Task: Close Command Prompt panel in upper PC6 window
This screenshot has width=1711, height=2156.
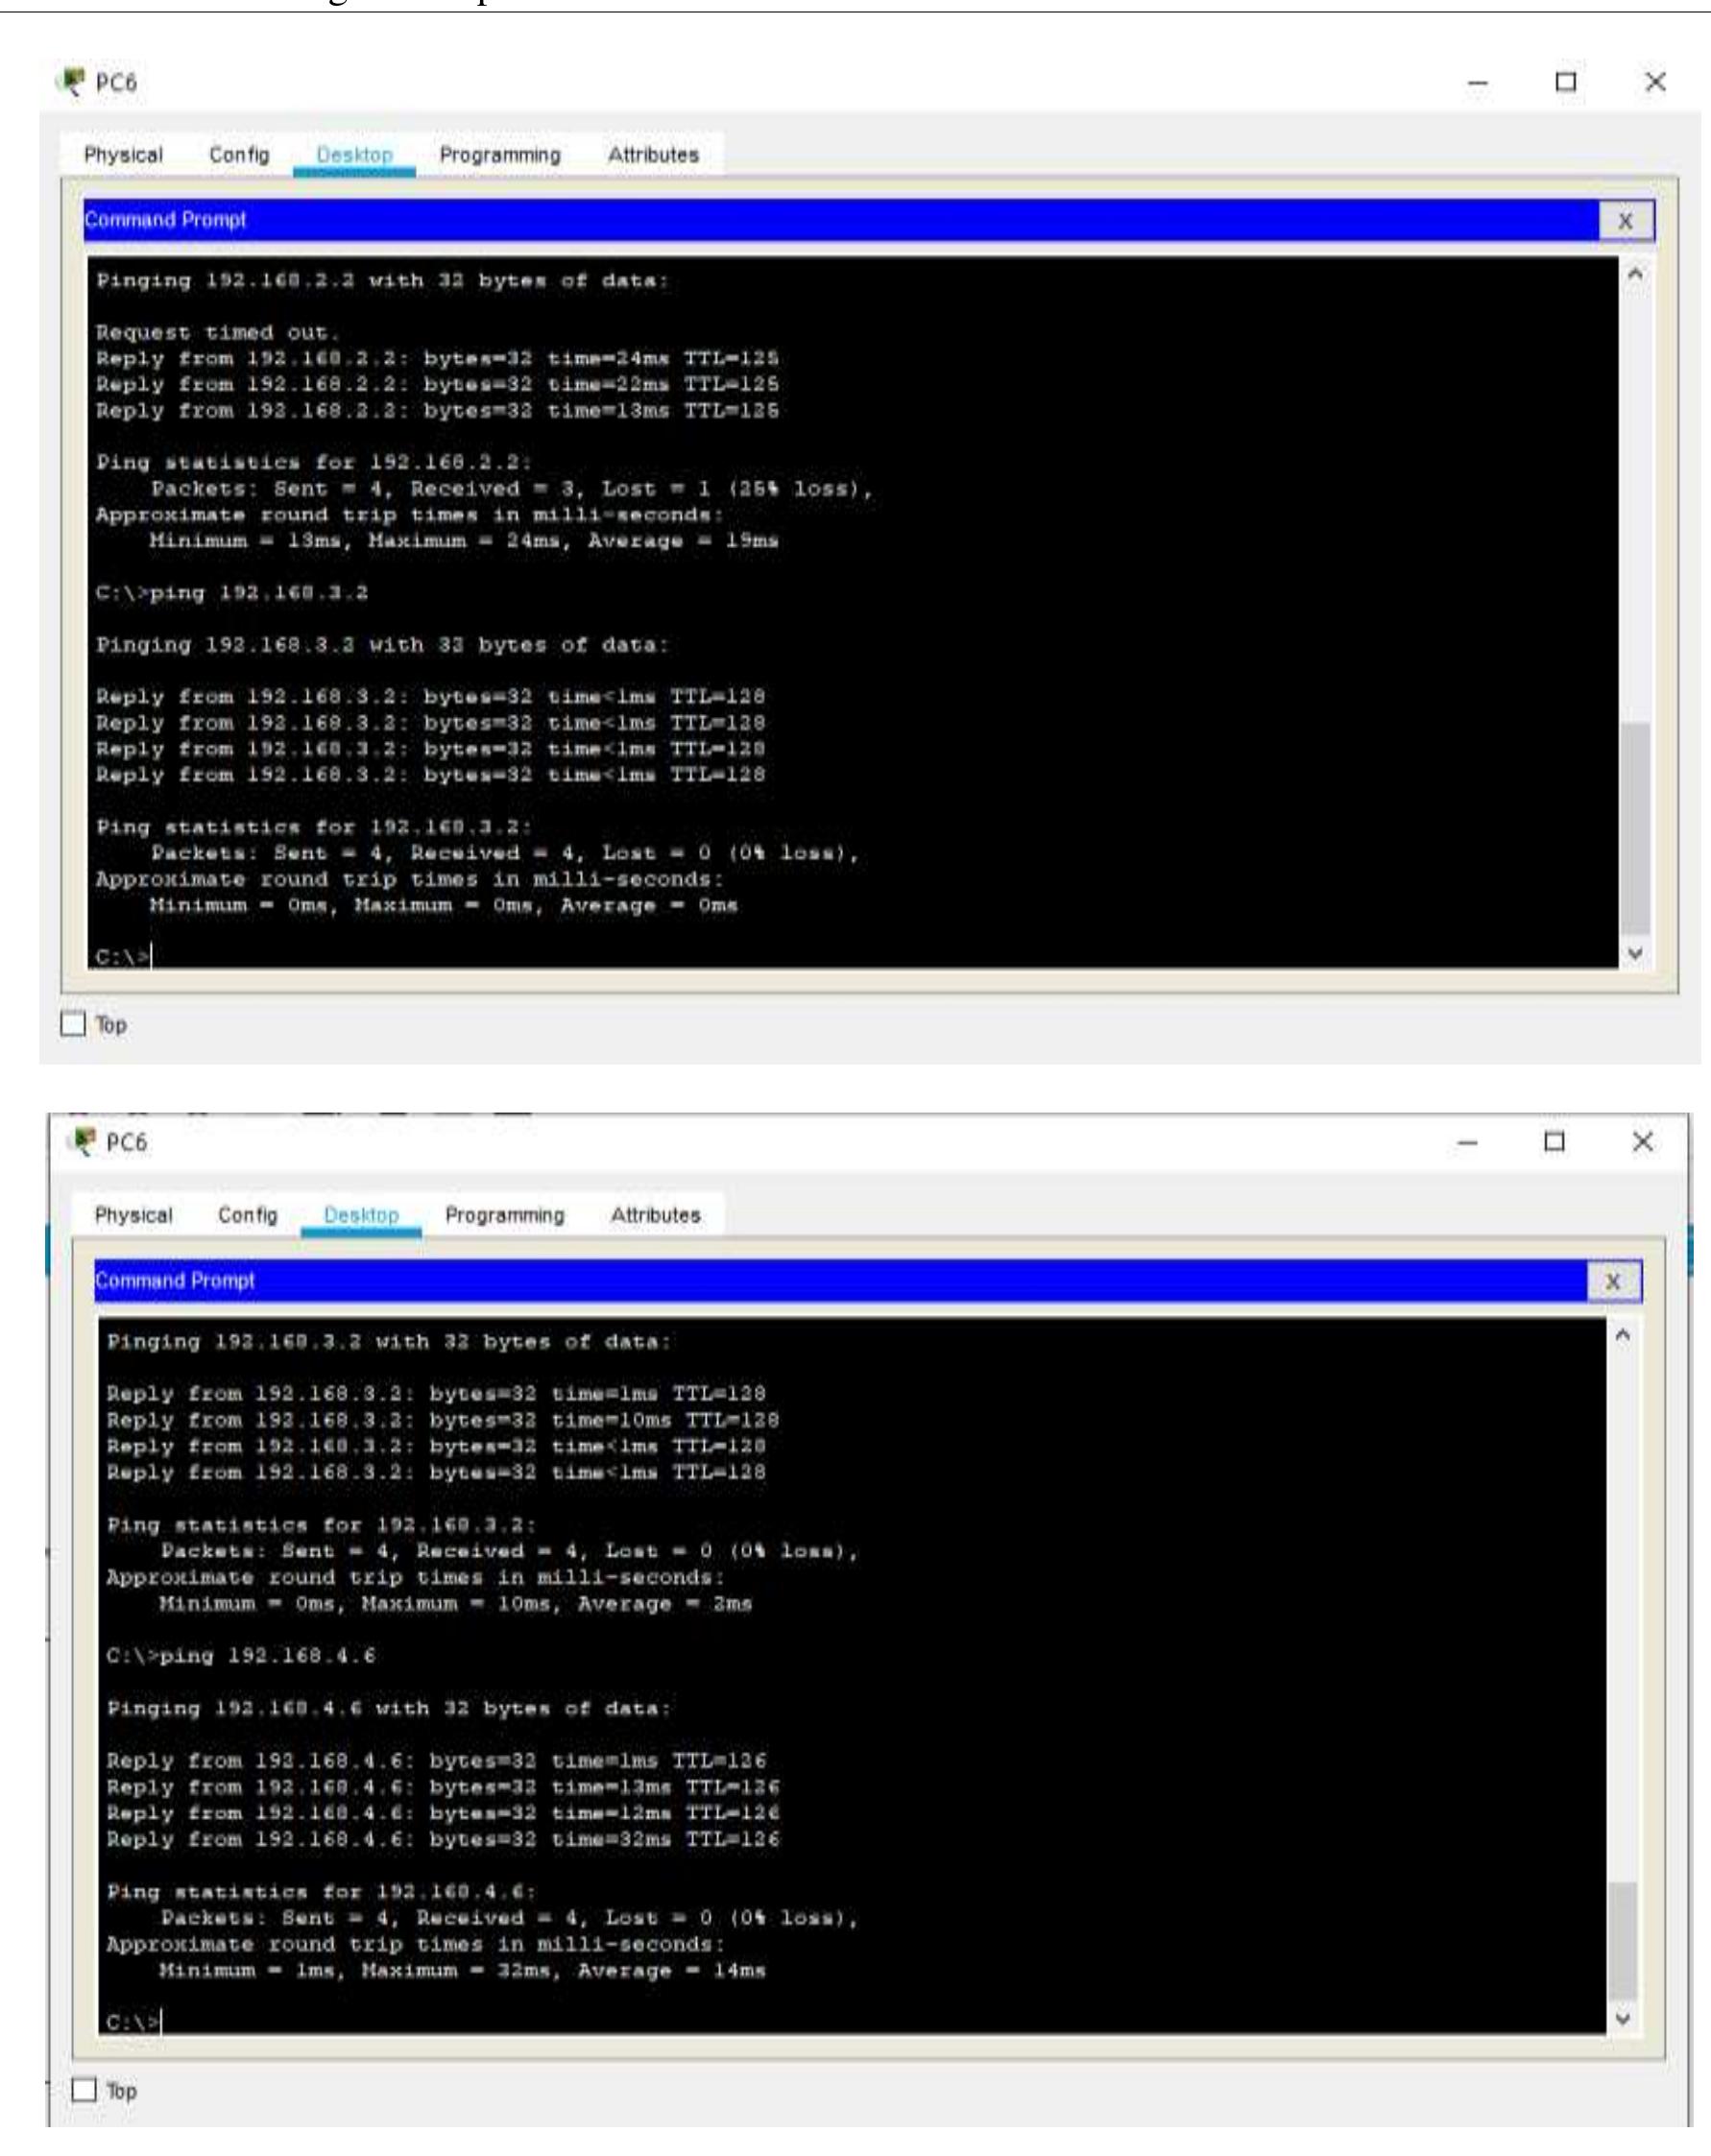Action: tap(1626, 221)
